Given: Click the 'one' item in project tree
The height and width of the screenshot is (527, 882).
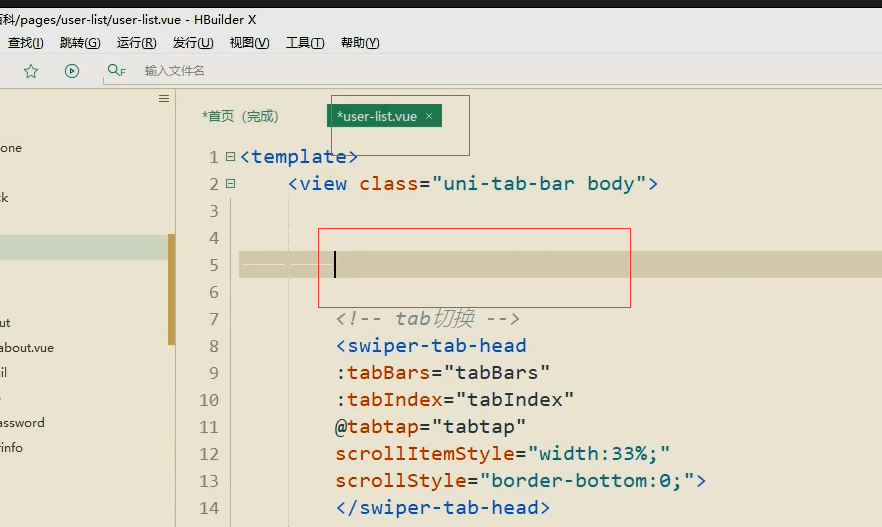Looking at the screenshot, I should (x=11, y=148).
